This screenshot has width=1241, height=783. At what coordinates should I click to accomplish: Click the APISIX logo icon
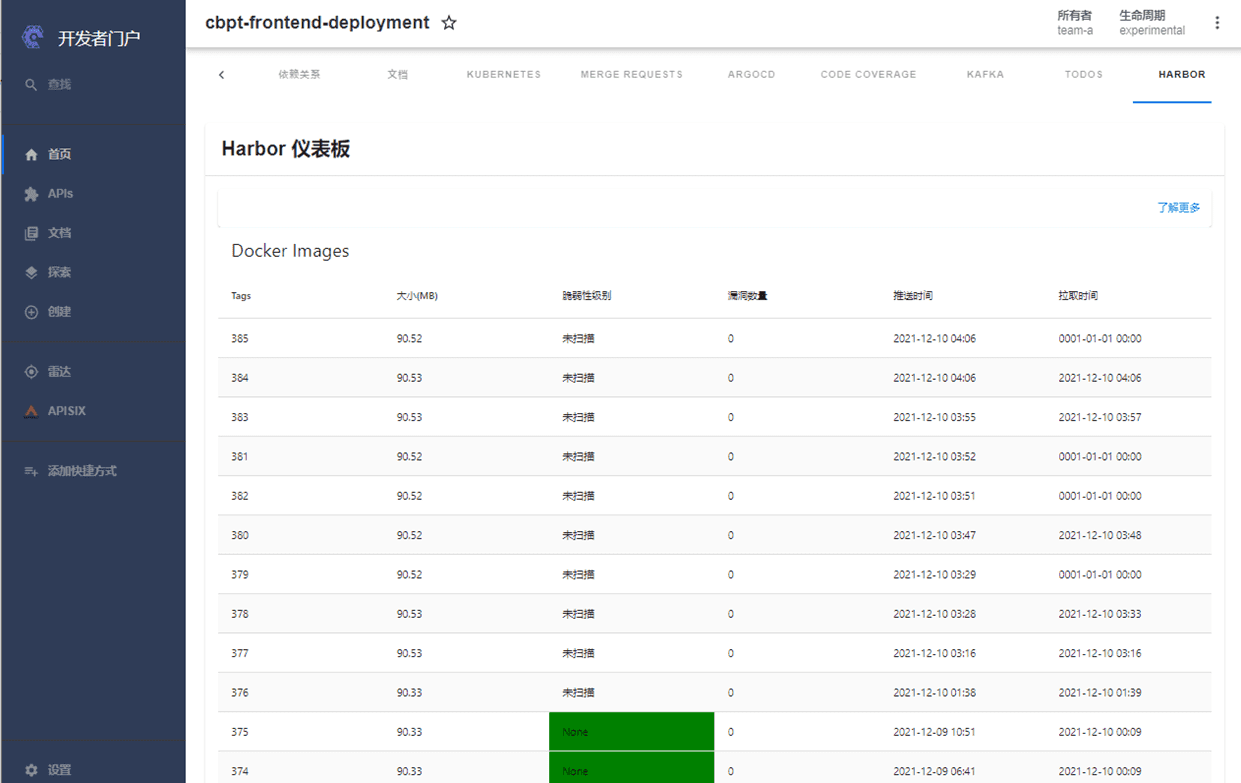click(x=31, y=411)
